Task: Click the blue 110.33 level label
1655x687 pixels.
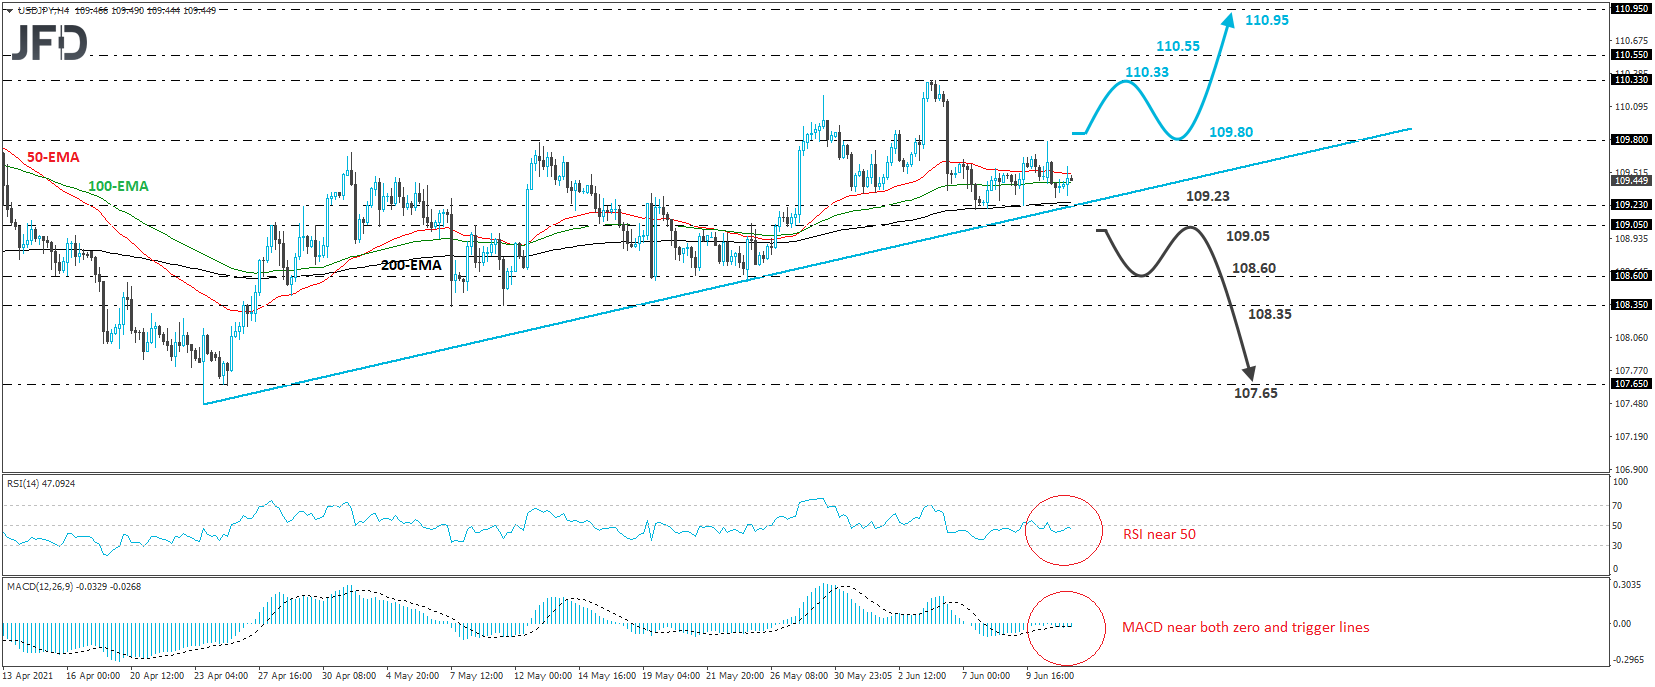Action: point(1147,72)
